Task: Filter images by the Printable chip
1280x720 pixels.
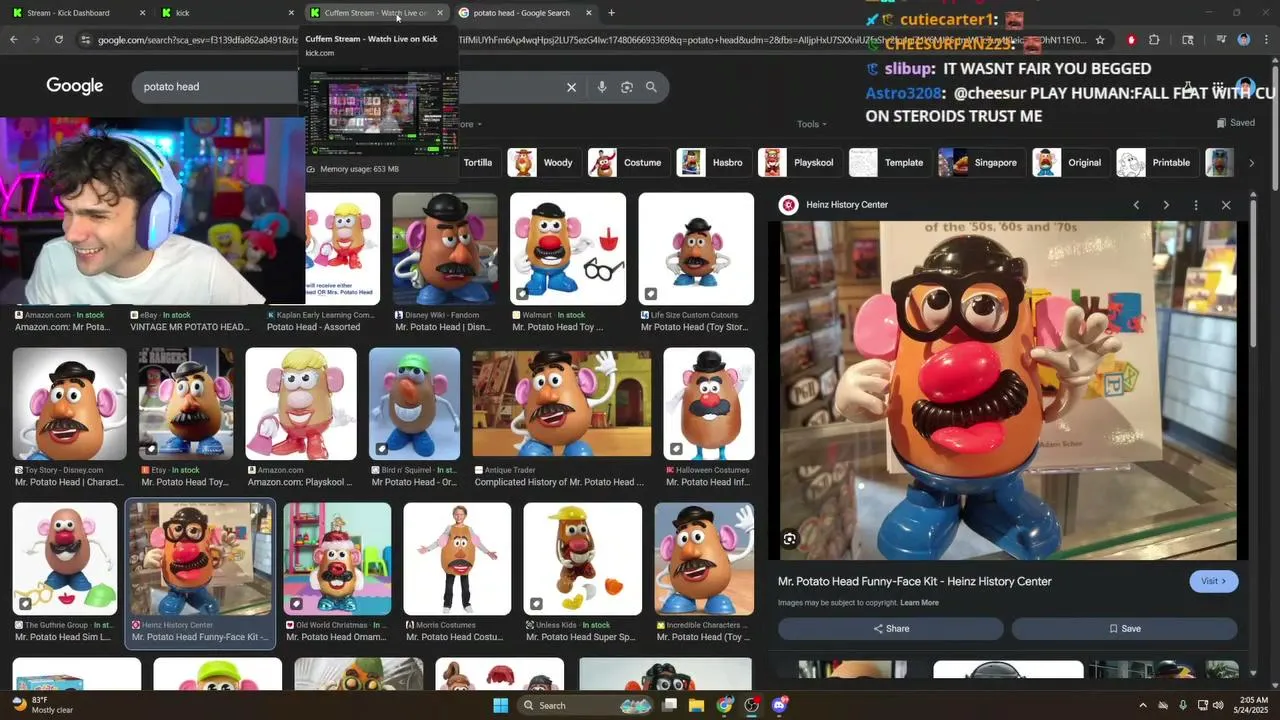Action: click(x=1157, y=163)
